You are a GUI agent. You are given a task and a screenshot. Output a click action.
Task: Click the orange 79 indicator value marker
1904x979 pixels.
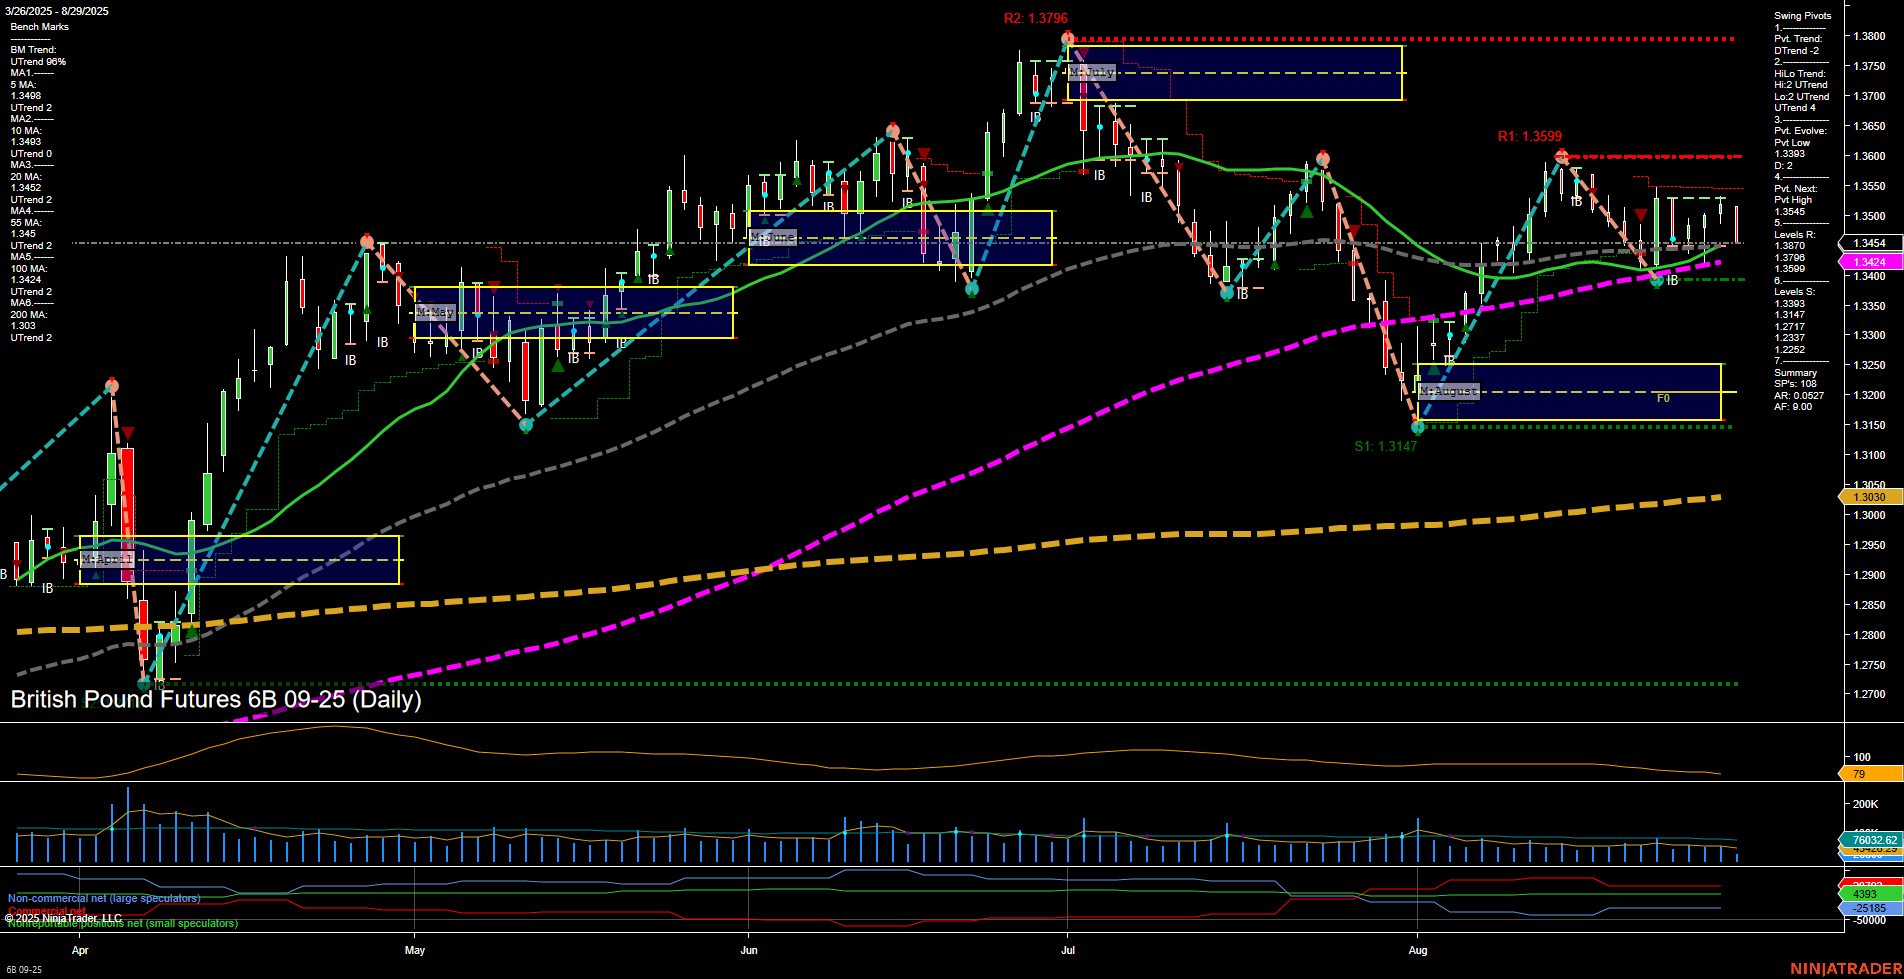[1869, 774]
